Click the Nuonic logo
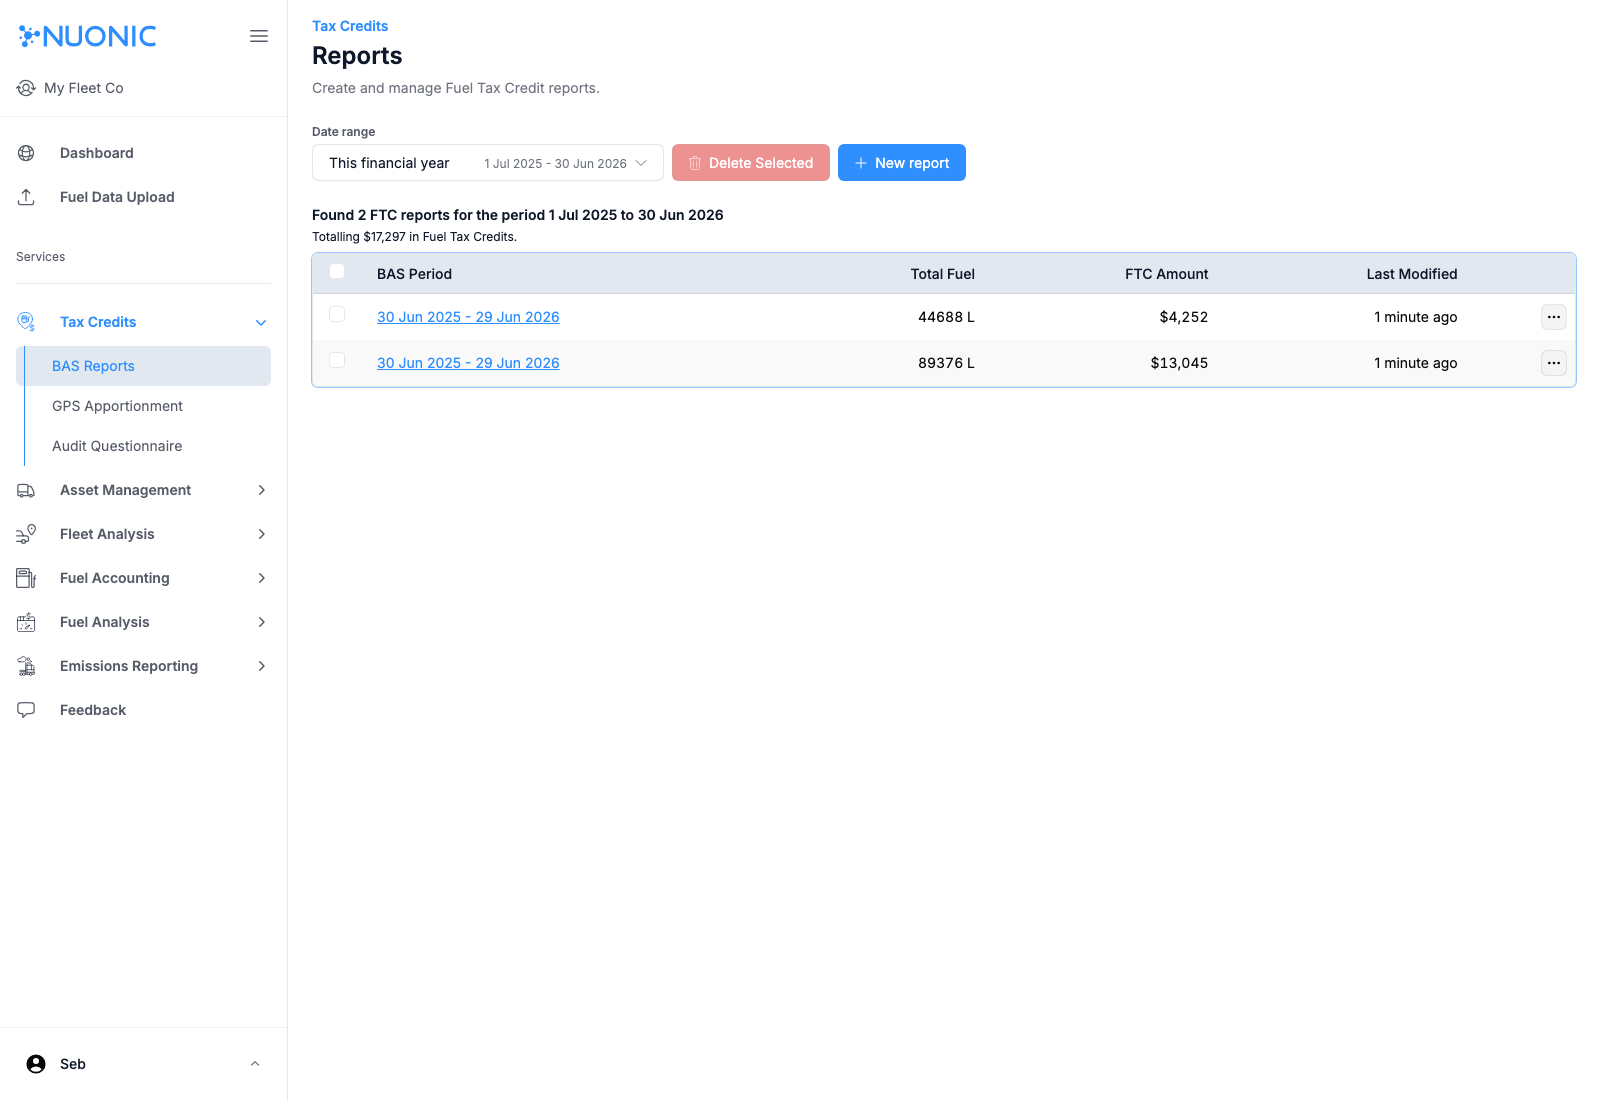This screenshot has width=1600, height=1100. click(87, 36)
